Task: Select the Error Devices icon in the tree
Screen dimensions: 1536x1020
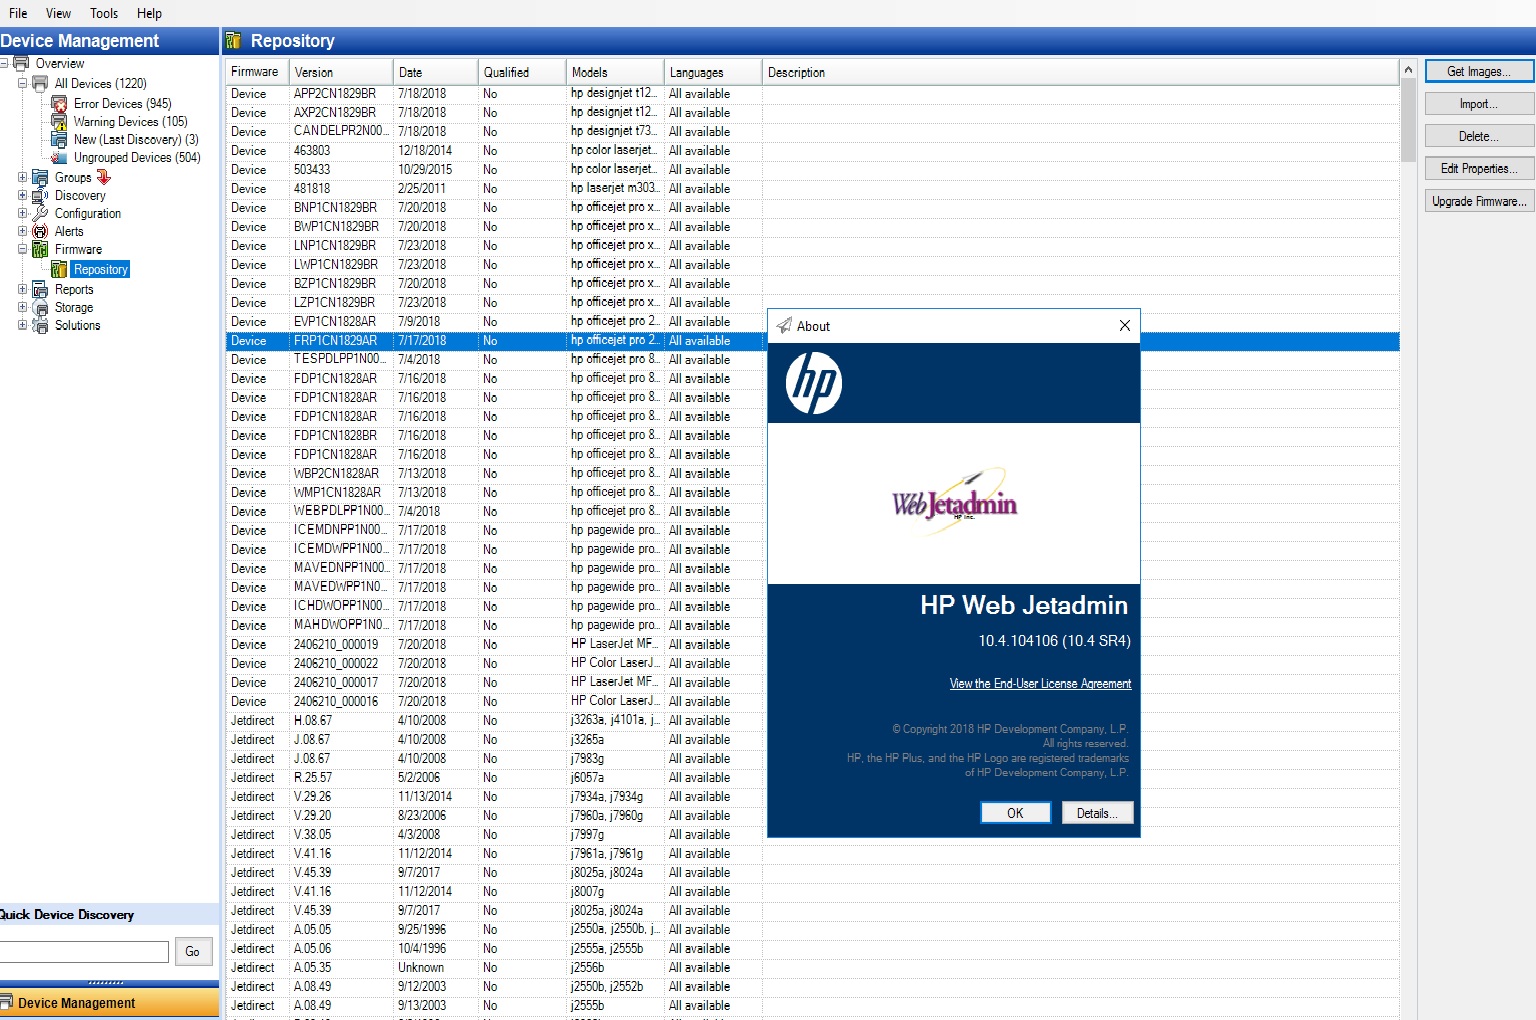Action: (59, 103)
